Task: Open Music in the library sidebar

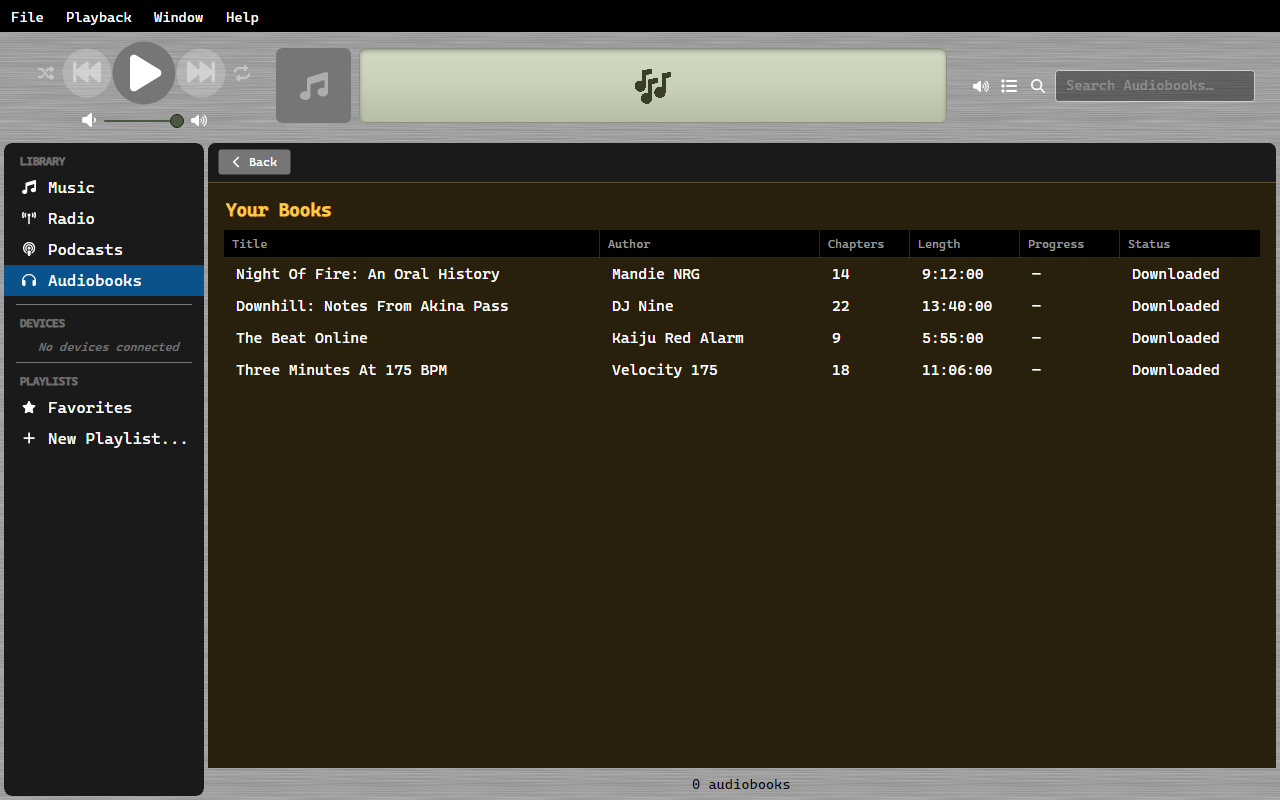Action: [104, 188]
